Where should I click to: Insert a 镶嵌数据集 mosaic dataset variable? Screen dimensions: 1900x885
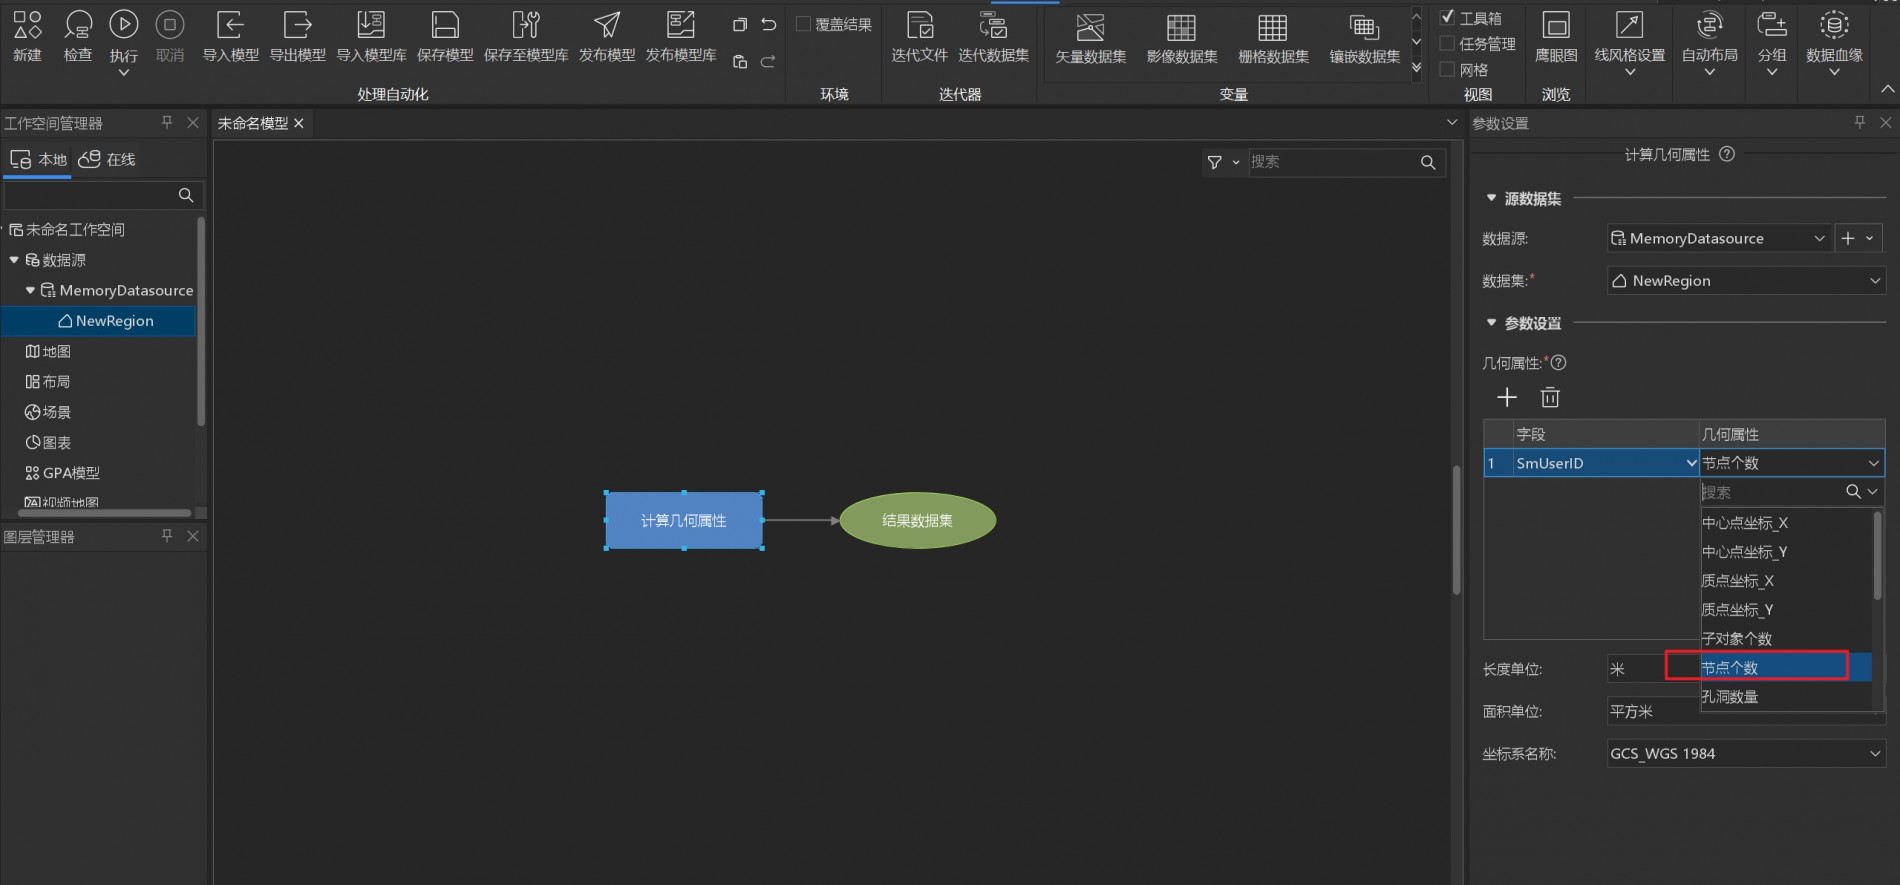(x=1365, y=40)
